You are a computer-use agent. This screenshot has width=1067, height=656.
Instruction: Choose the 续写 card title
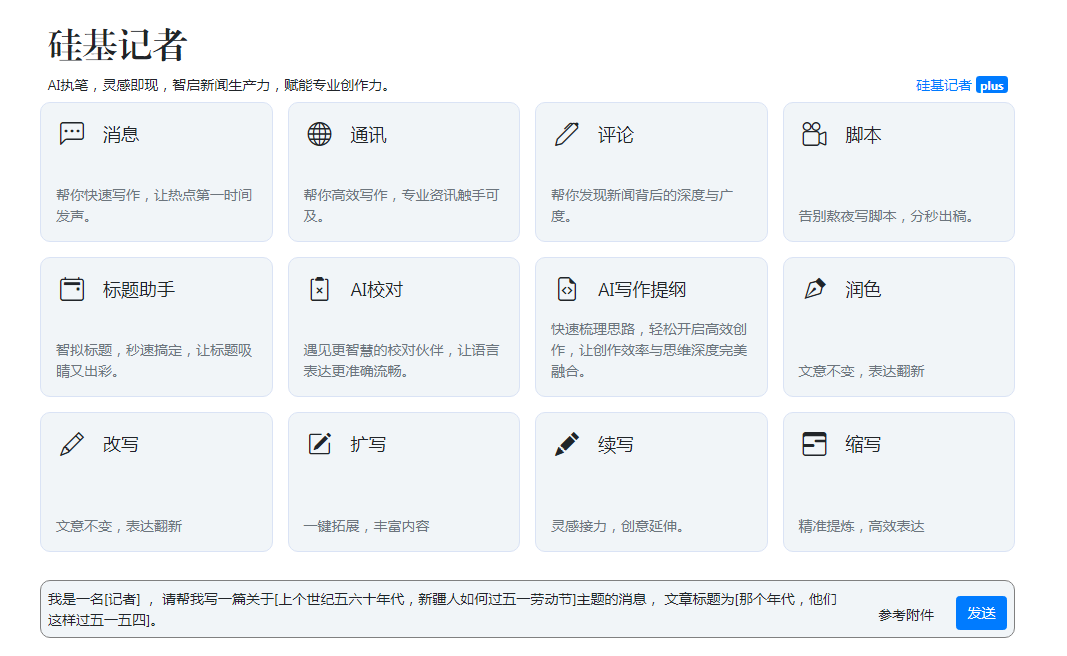(x=615, y=445)
